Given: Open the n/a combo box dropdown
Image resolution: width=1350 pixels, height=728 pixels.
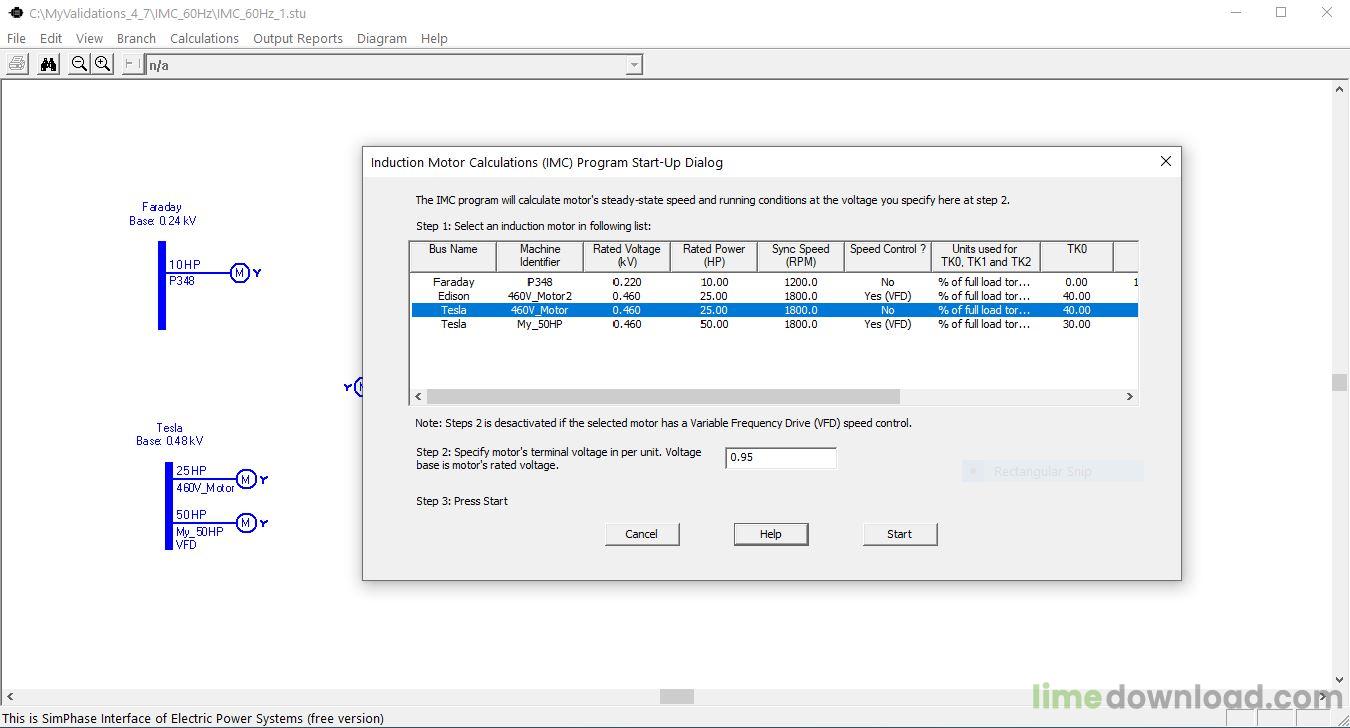Looking at the screenshot, I should tap(635, 64).
